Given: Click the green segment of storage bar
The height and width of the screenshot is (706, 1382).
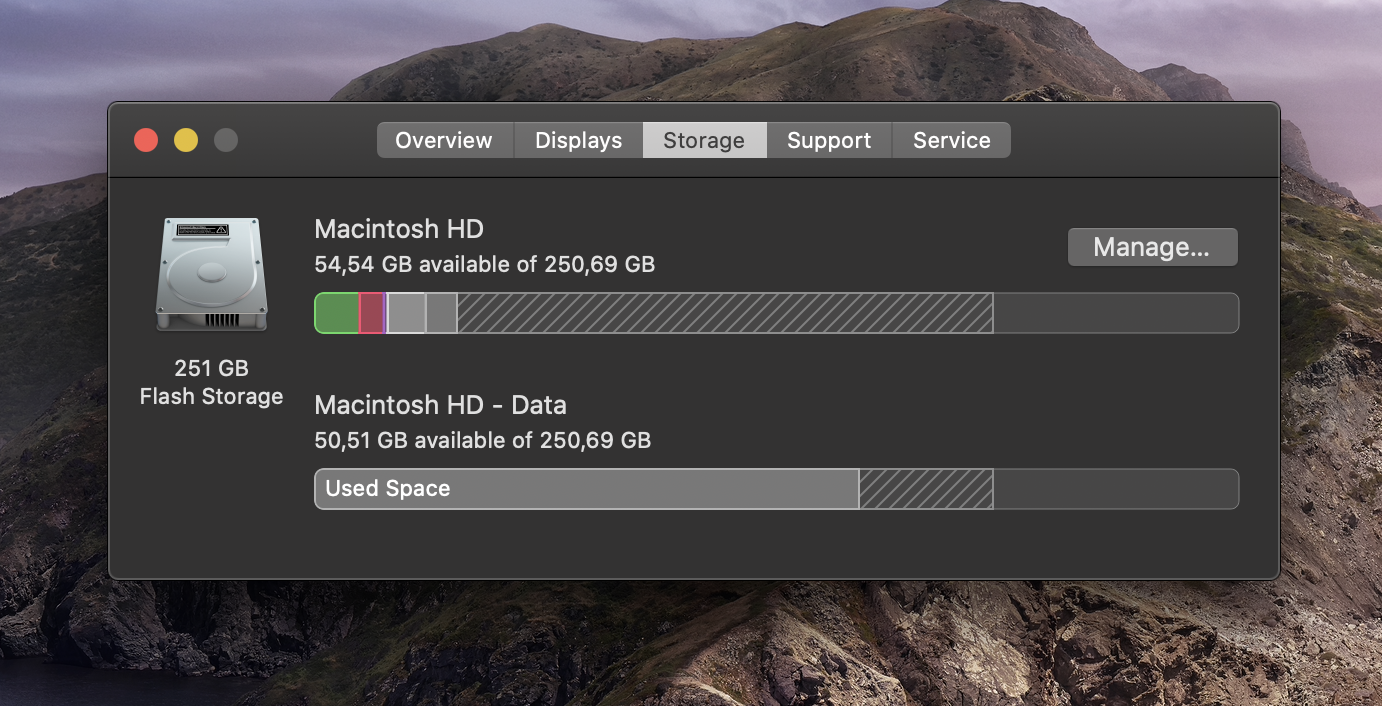Looking at the screenshot, I should pyautogui.click(x=337, y=313).
